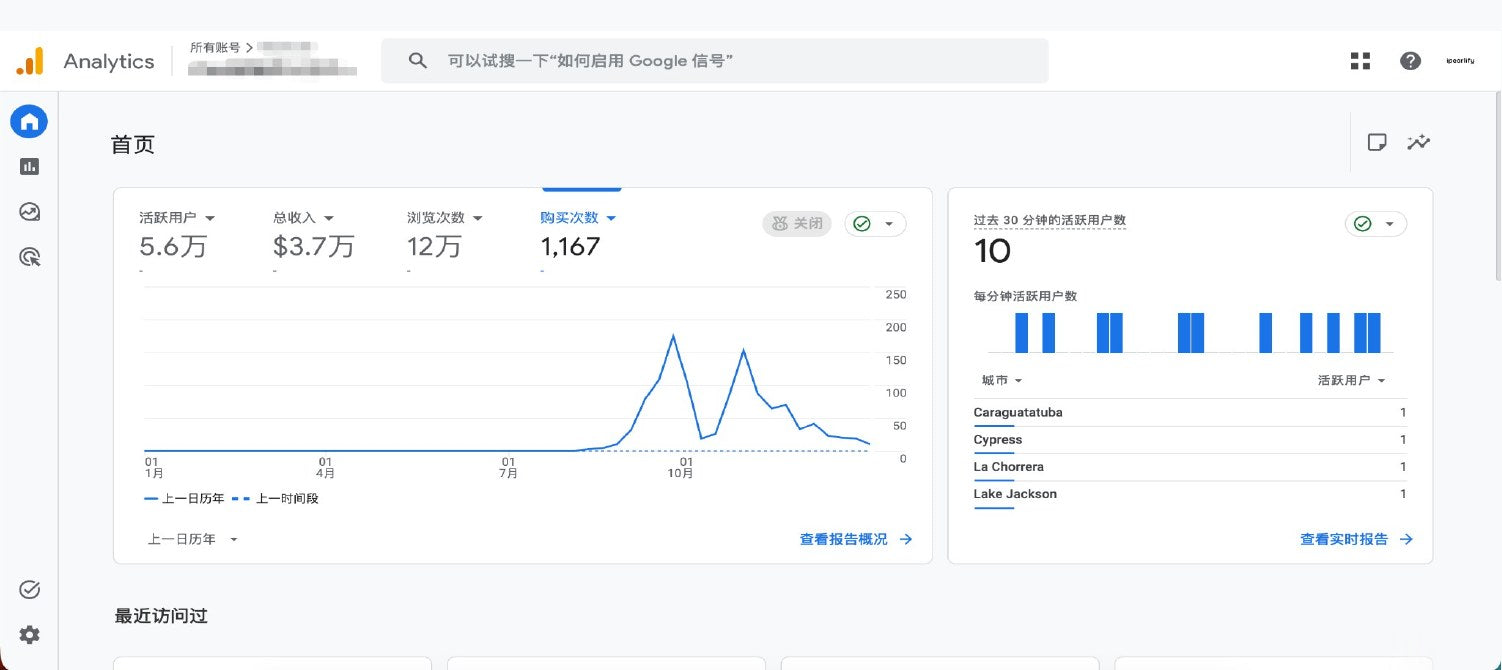Viewport: 1502px width, 670px height.
Task: Open the setup assistant checkmark icon
Action: [29, 590]
